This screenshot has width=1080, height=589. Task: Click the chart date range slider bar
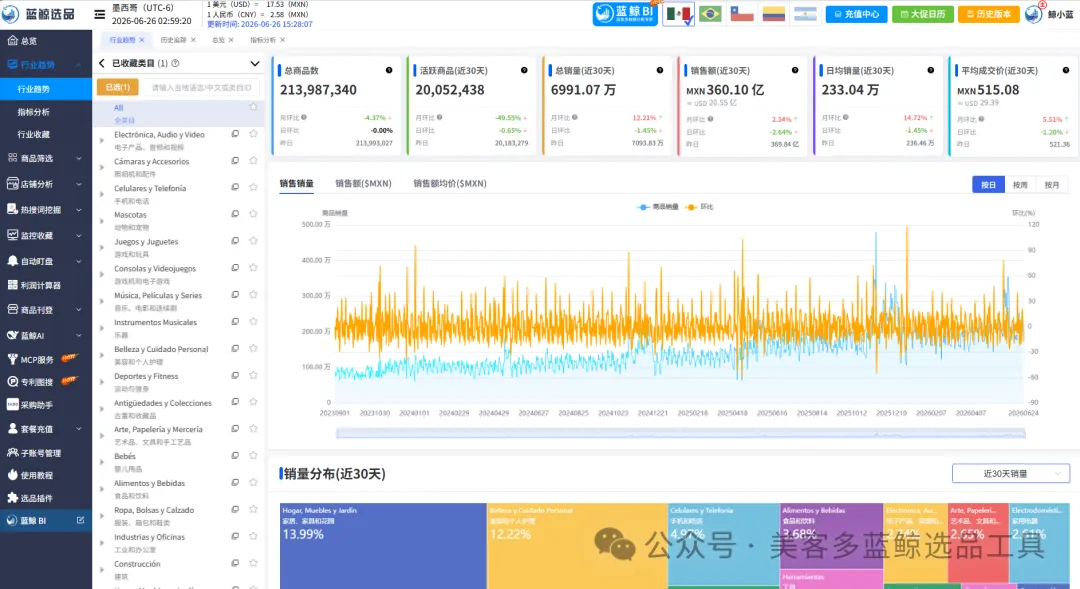(x=681, y=433)
